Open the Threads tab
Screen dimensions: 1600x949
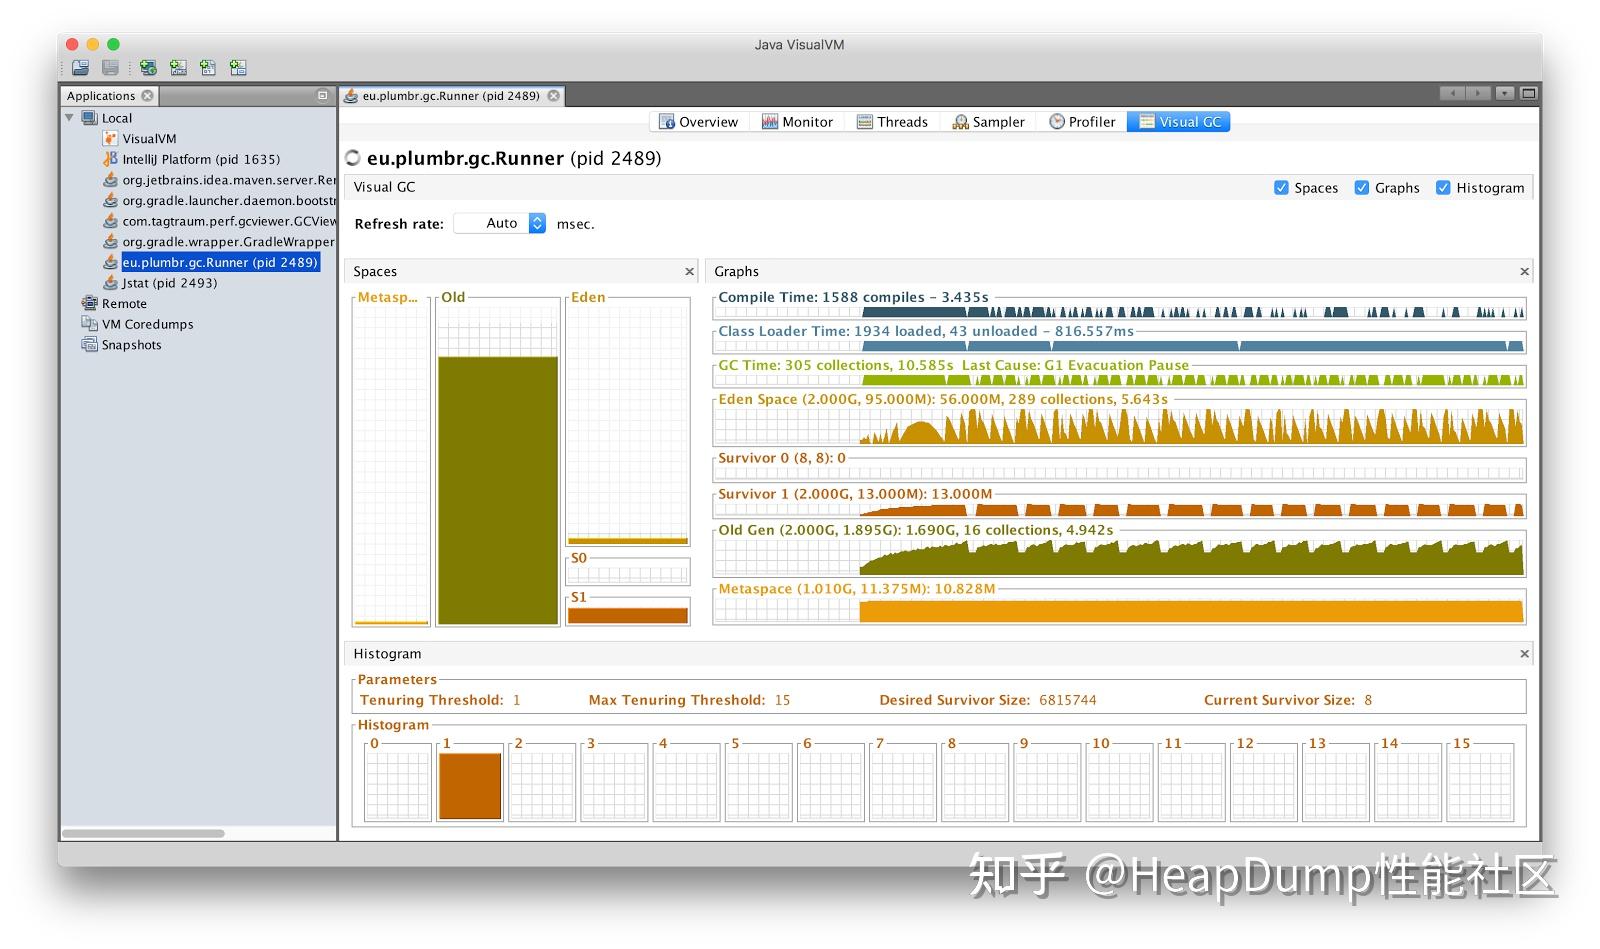892,122
